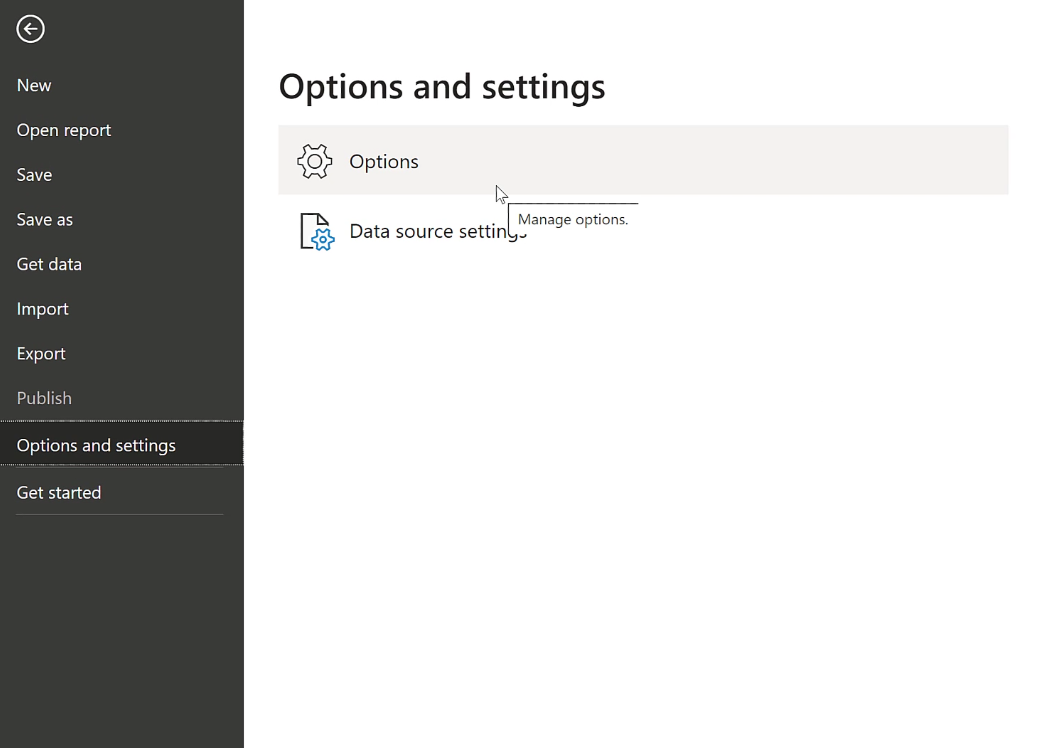This screenshot has width=1037, height=748.
Task: Open Data source settings label
Action: click(438, 231)
